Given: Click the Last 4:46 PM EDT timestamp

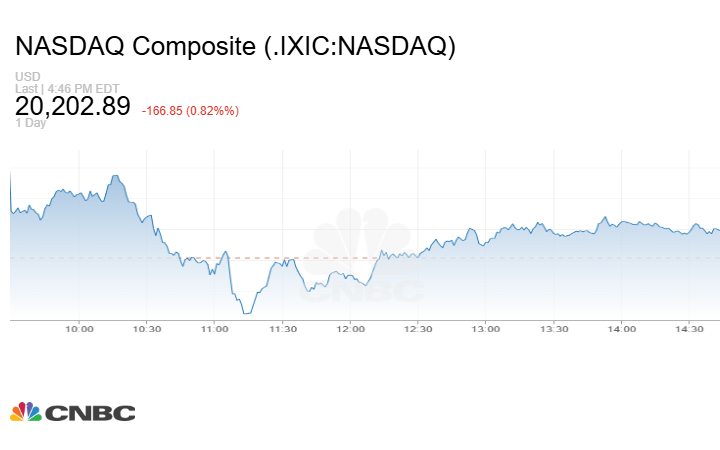Looking at the screenshot, I should [66, 89].
